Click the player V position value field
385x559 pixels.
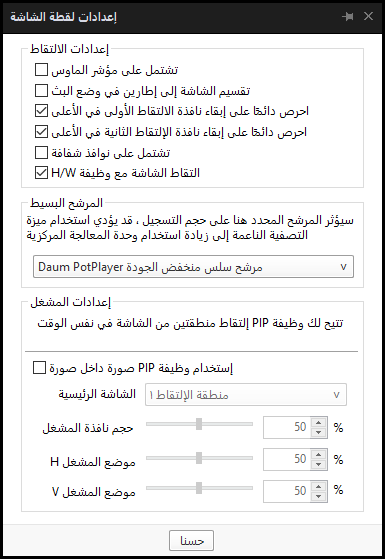click(x=287, y=491)
